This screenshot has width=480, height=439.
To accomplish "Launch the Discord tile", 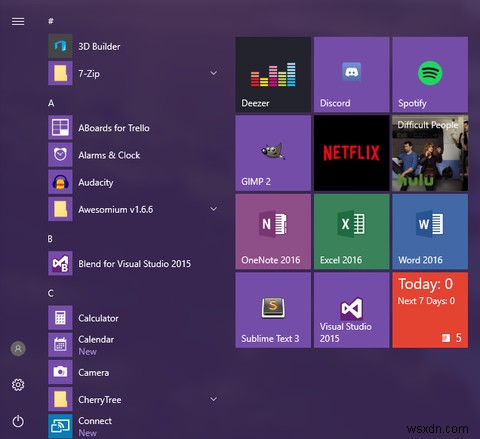I will (351, 75).
